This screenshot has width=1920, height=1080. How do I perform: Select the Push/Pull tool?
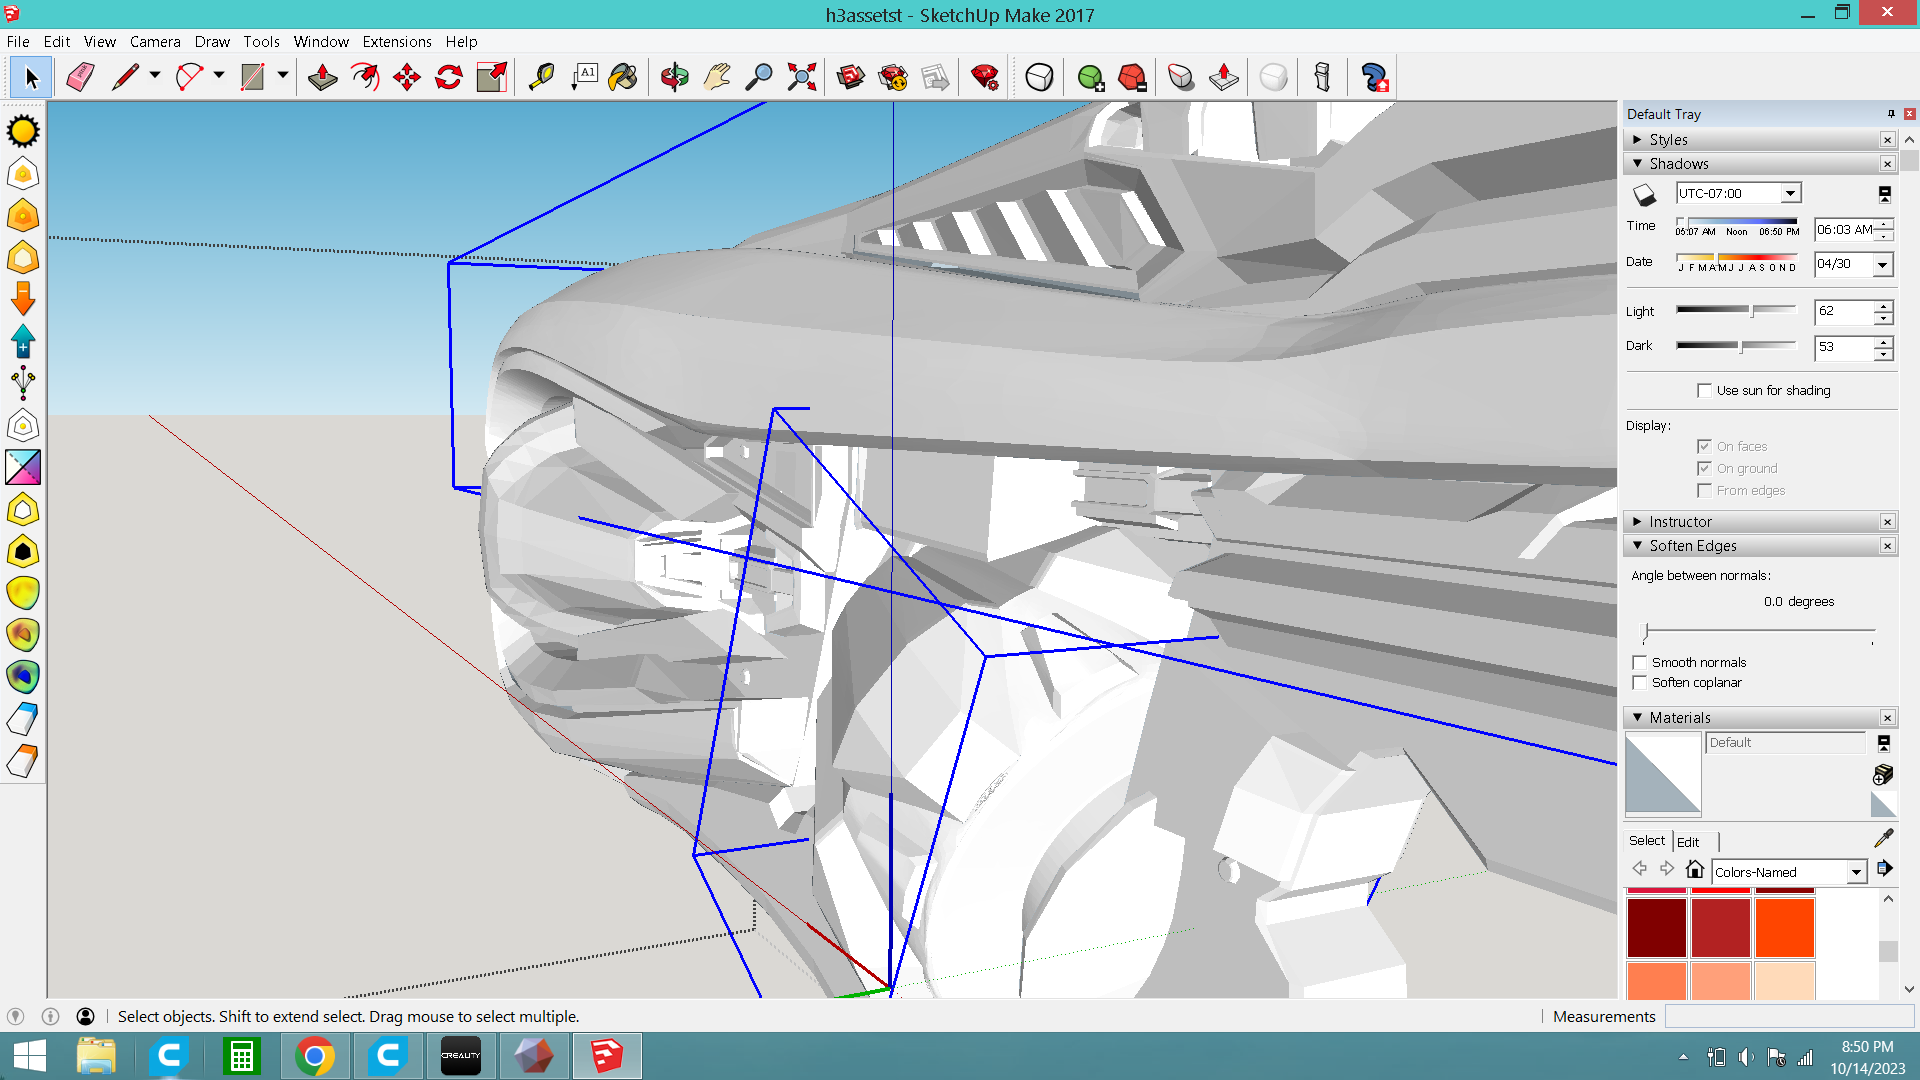322,77
